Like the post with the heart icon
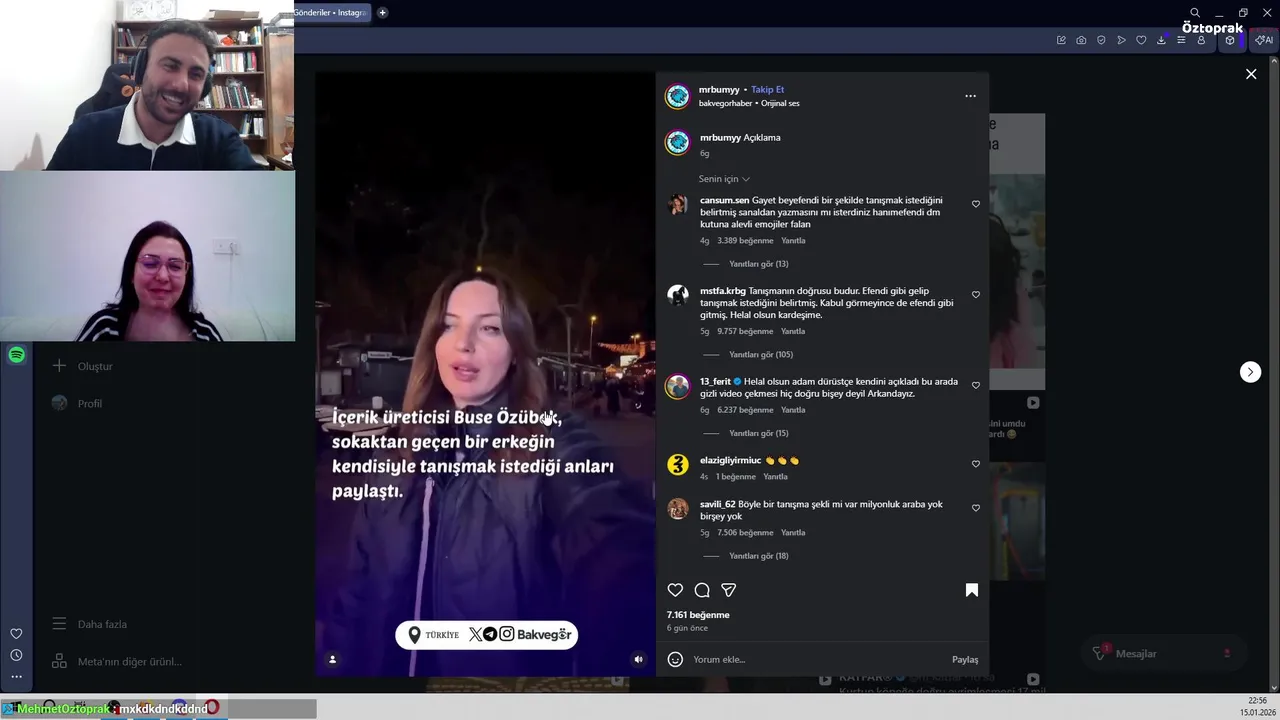 coord(675,590)
